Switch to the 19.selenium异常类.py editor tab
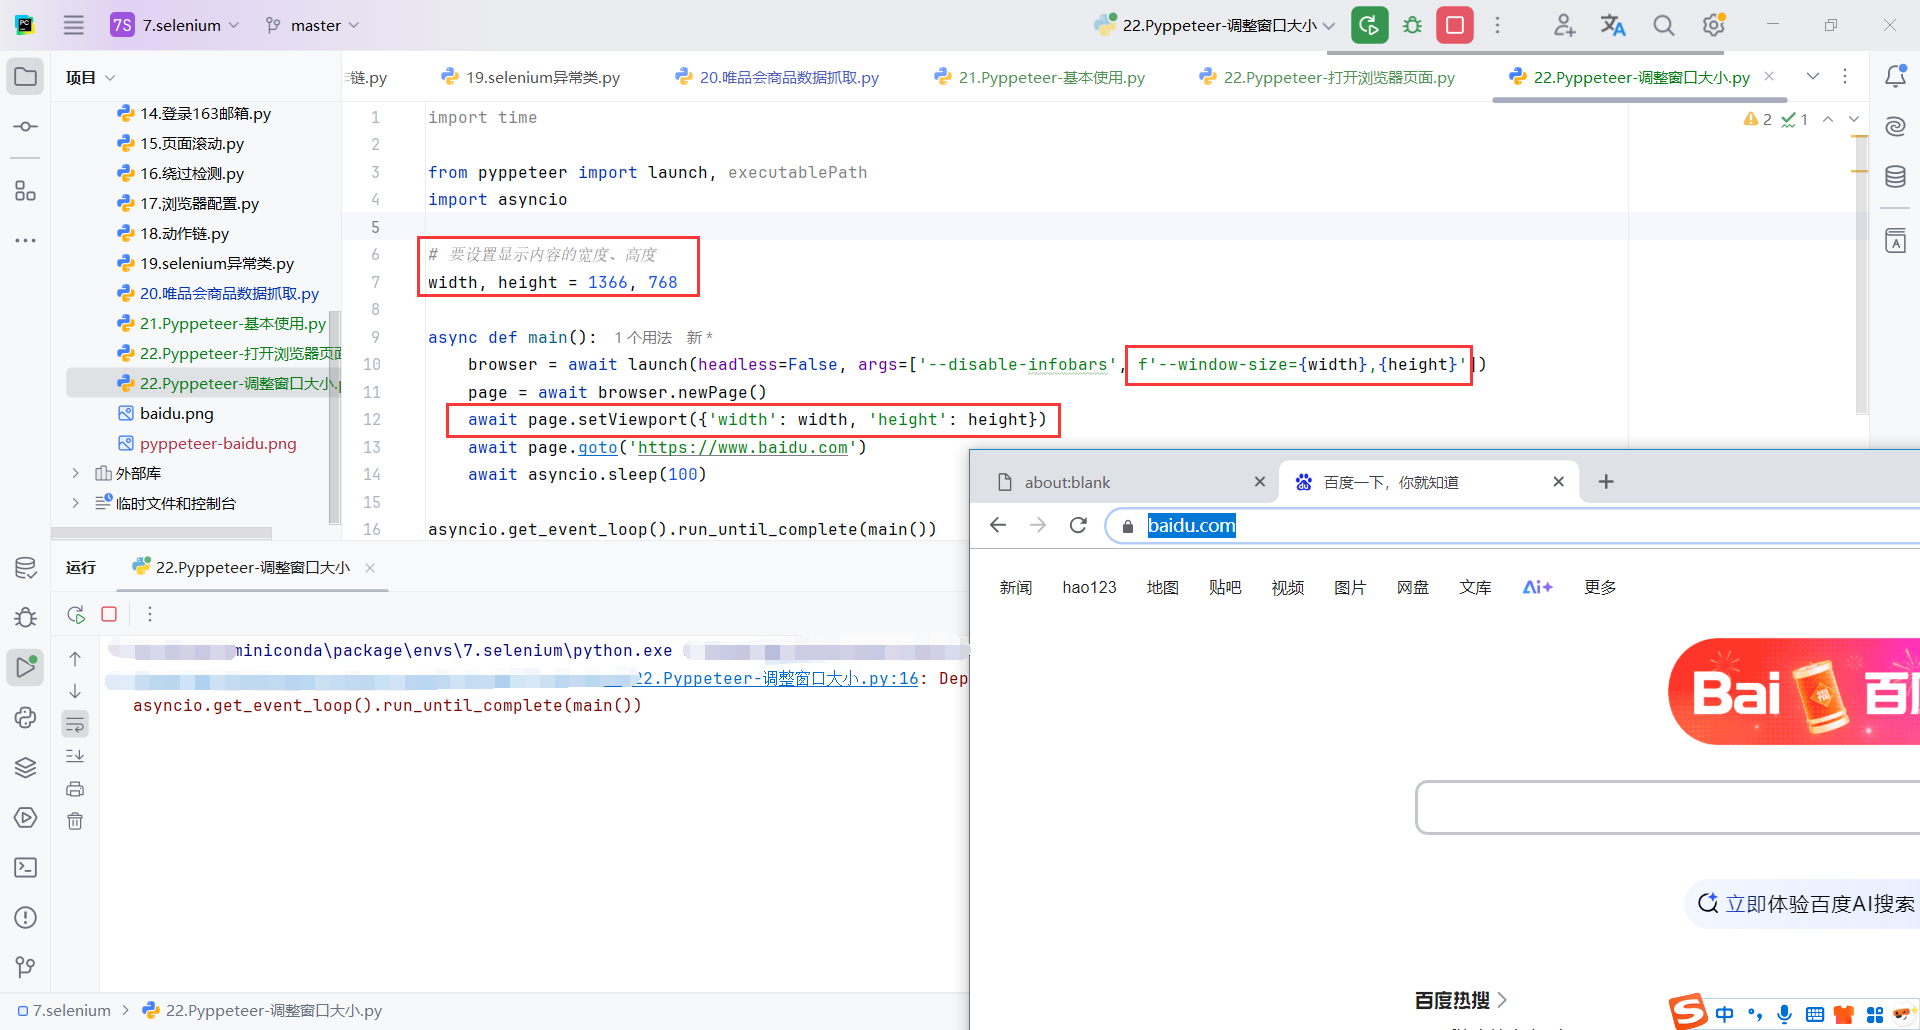This screenshot has width=1920, height=1030. (531, 77)
